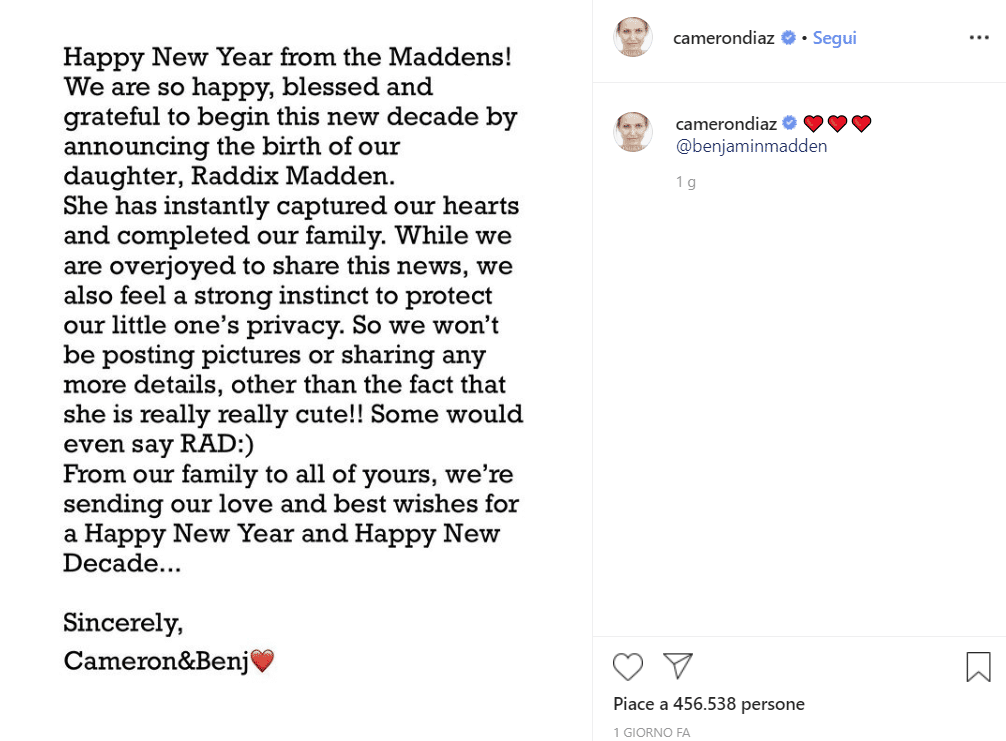1006x741 pixels.
Task: Click camerondiaz username in the post header
Action: pos(723,38)
